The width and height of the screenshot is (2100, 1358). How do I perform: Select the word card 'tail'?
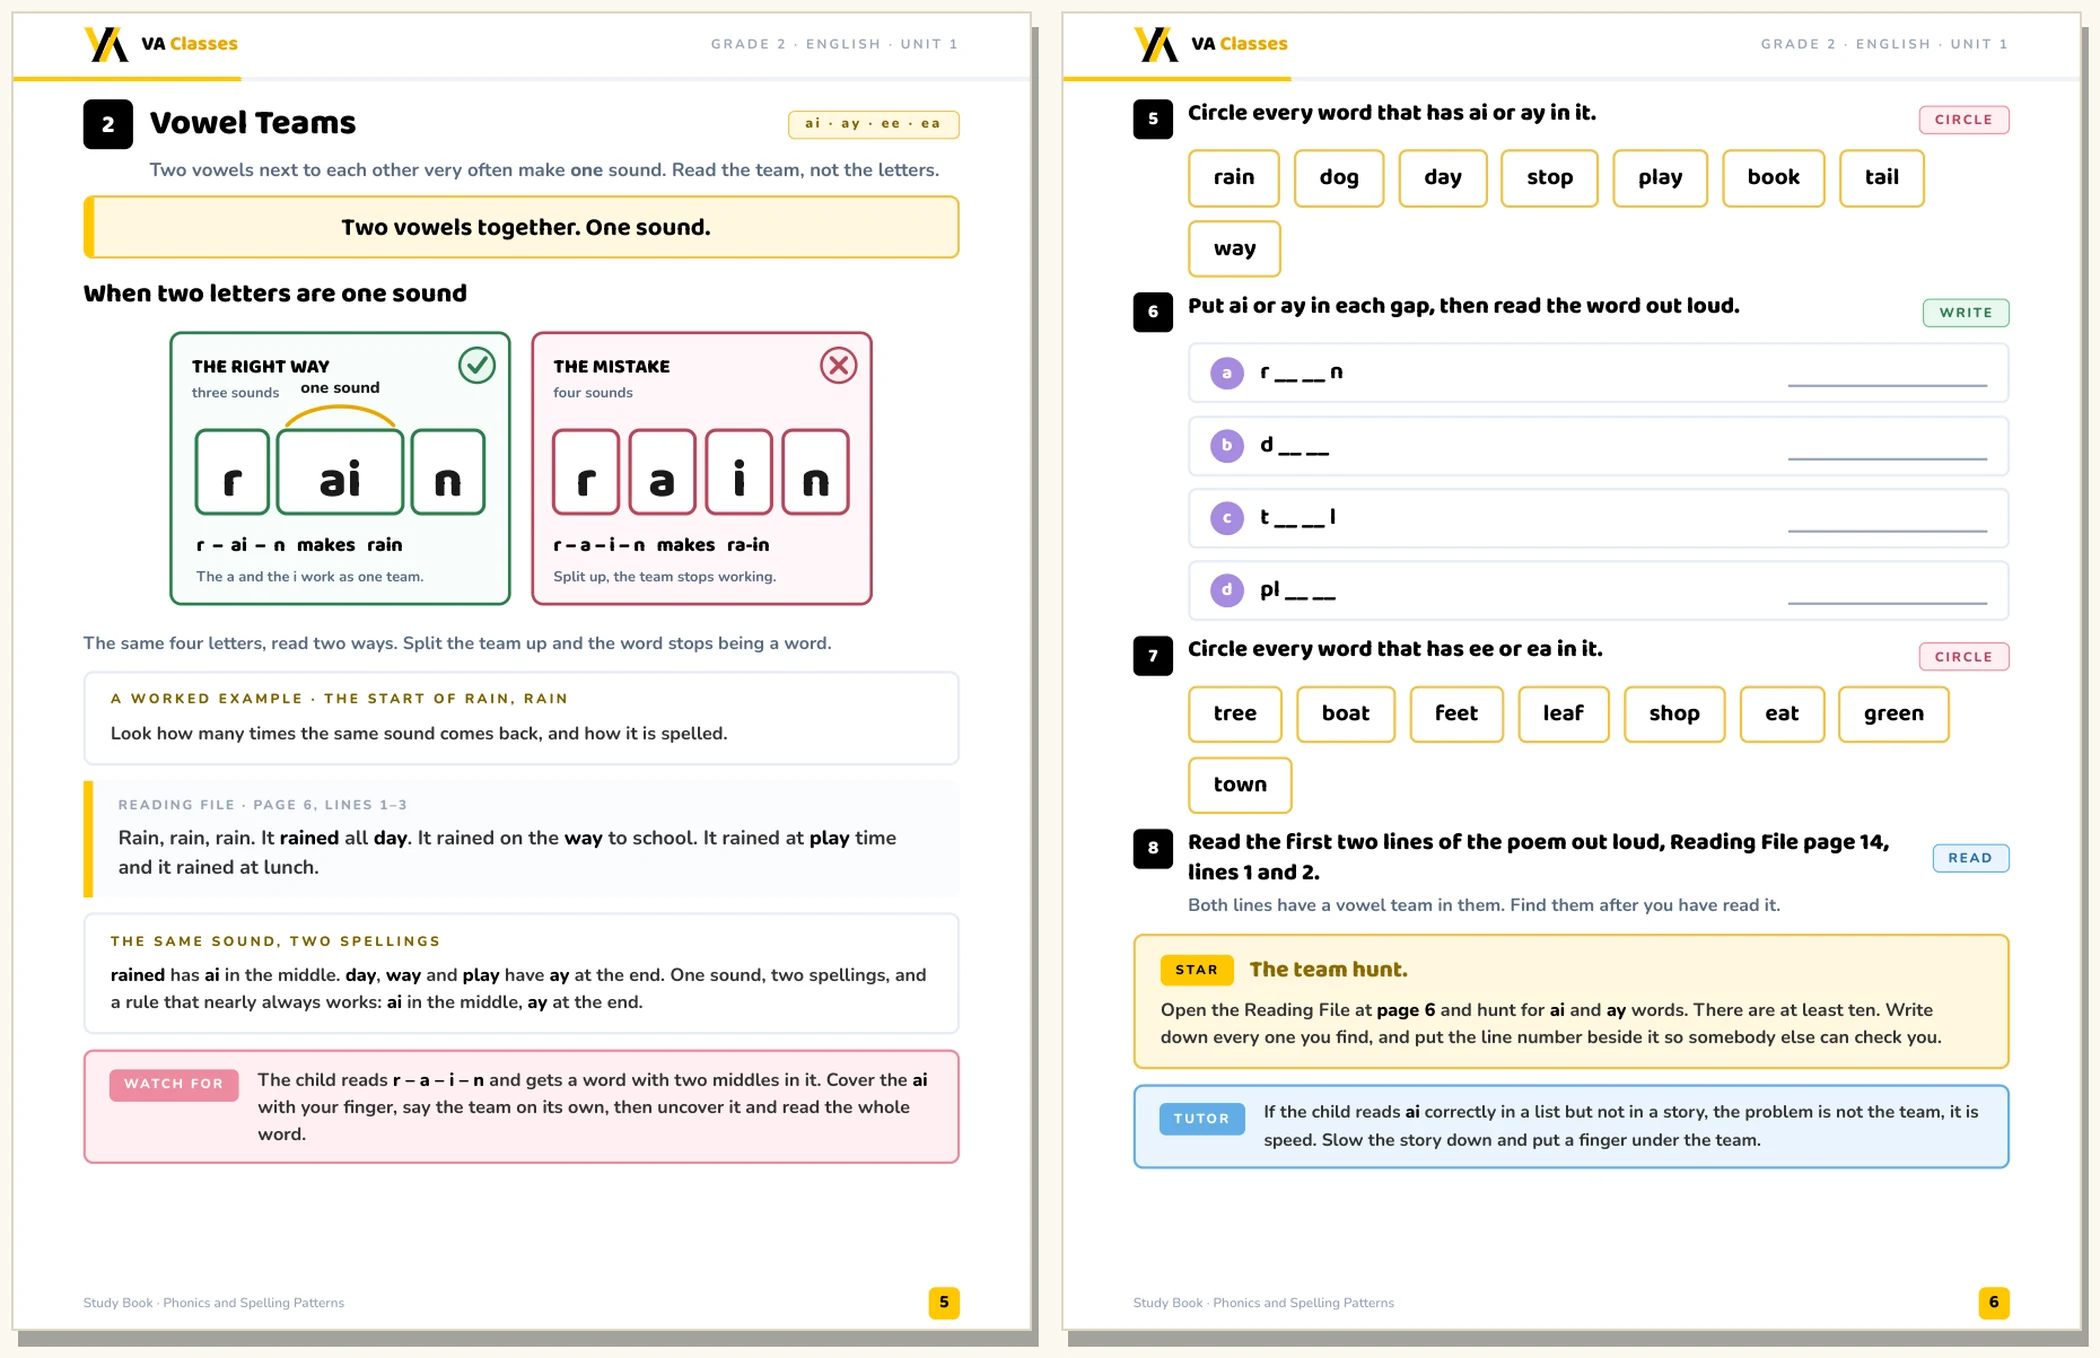(1882, 178)
